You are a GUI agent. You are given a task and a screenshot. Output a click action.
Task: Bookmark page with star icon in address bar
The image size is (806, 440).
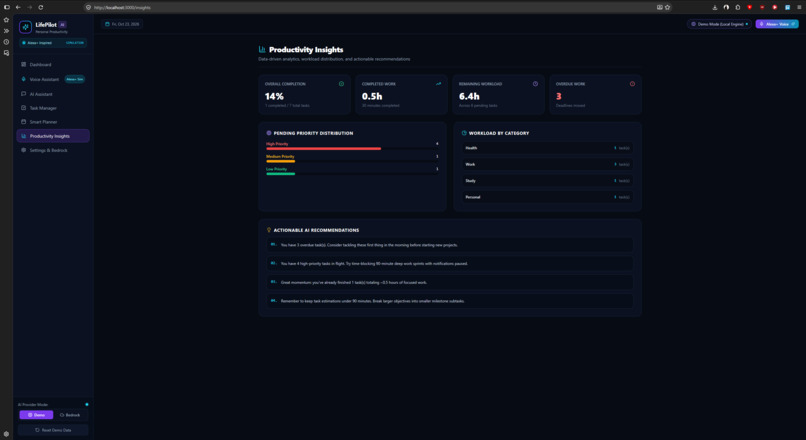[667, 7]
